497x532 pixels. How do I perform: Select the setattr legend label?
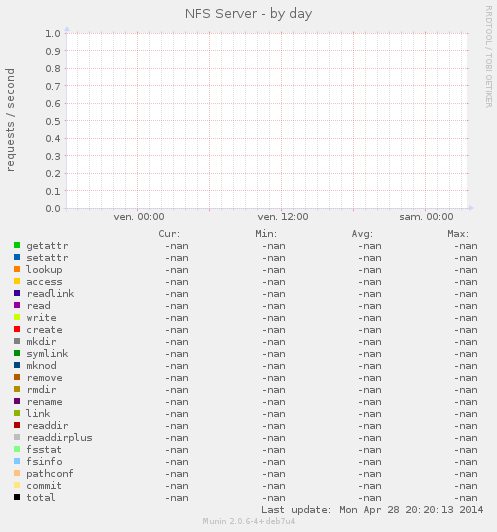click(47, 258)
